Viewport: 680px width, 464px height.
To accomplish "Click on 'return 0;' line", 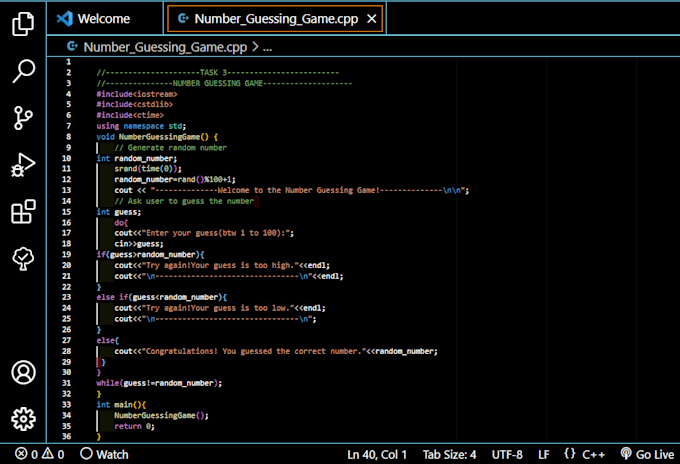I will (x=134, y=426).
